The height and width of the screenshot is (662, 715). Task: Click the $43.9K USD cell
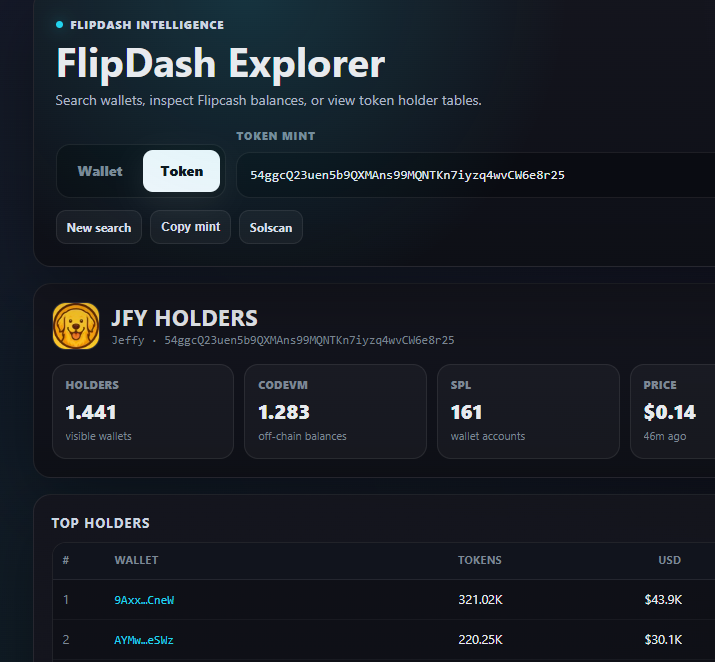663,600
